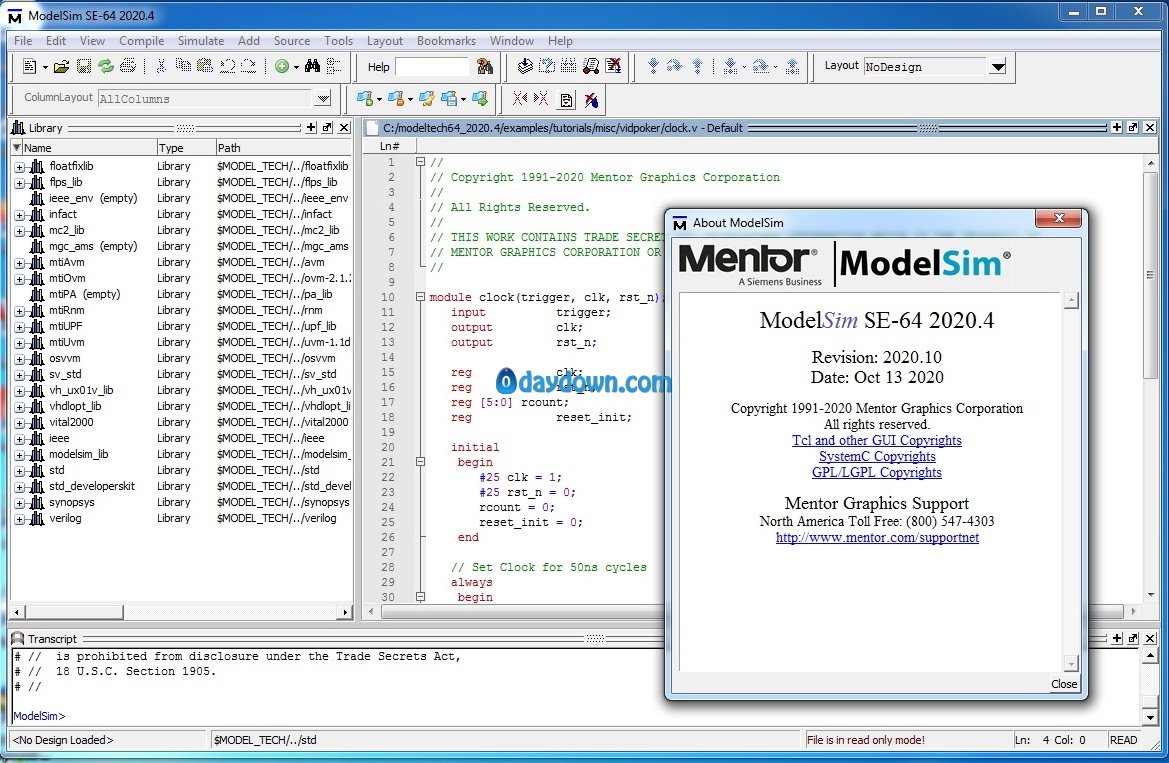Click the Undo toolbar icon
The image size is (1169, 763).
pos(227,66)
